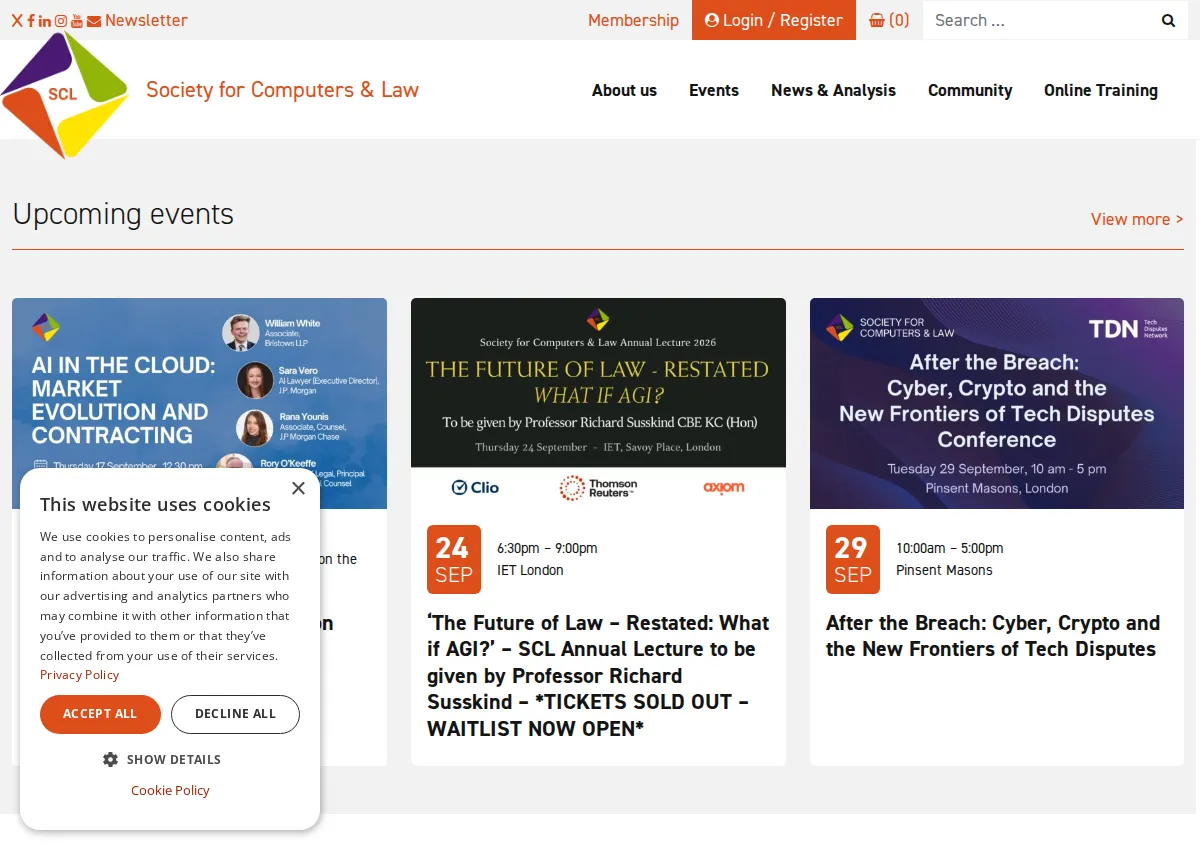The image size is (1200, 850).
Task: Click the cookie settings gear icon
Action: tap(110, 760)
